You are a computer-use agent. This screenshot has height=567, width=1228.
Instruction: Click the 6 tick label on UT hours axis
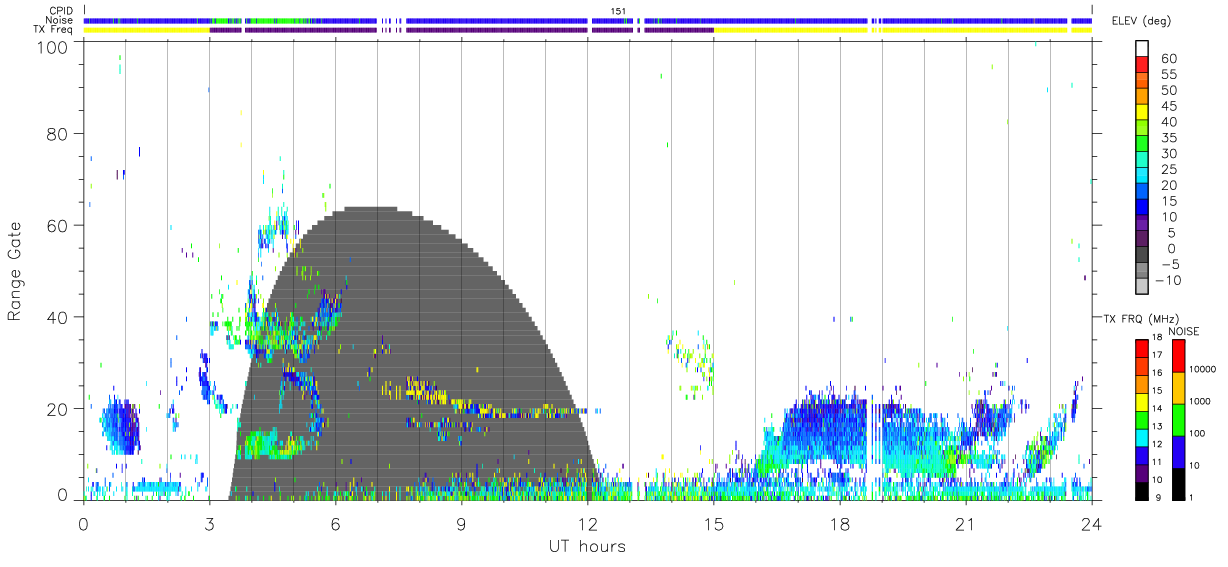click(x=335, y=524)
